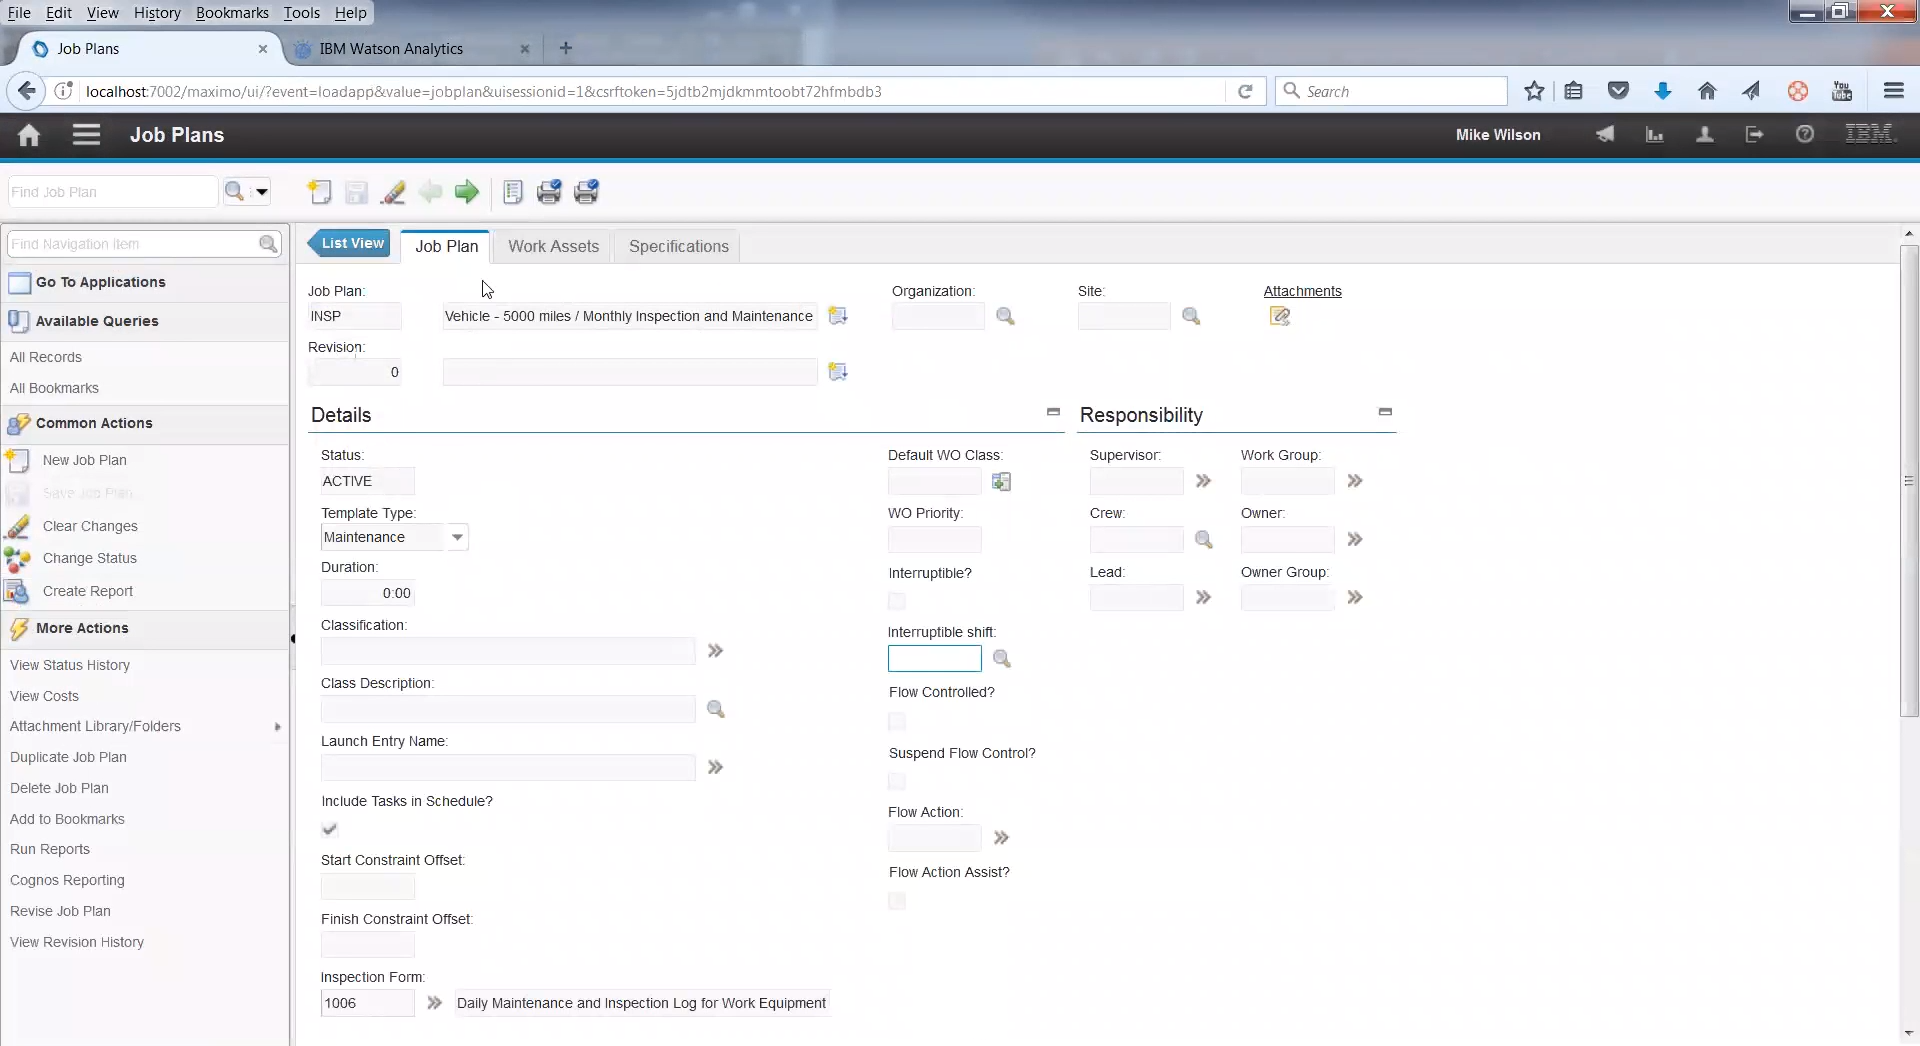This screenshot has width=1920, height=1046.
Task: Switch to the Work Assets tab
Action: point(553,246)
